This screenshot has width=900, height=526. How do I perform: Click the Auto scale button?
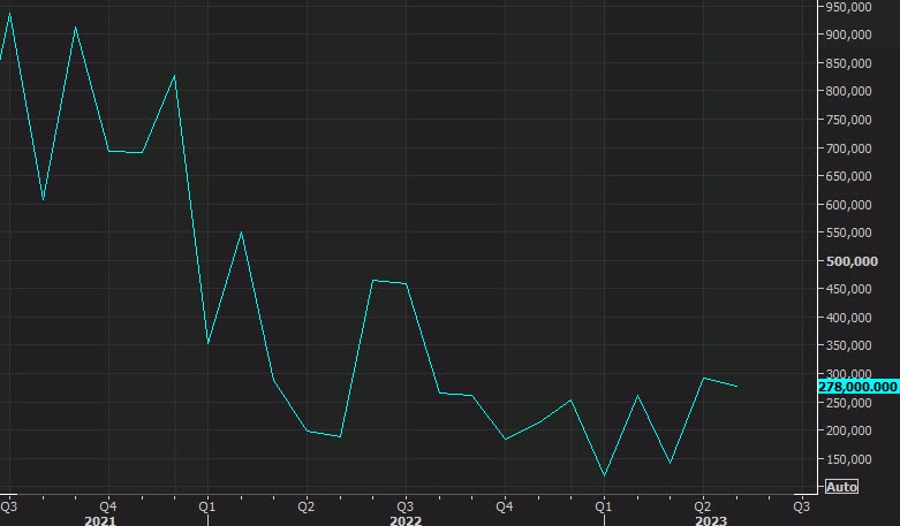point(841,487)
